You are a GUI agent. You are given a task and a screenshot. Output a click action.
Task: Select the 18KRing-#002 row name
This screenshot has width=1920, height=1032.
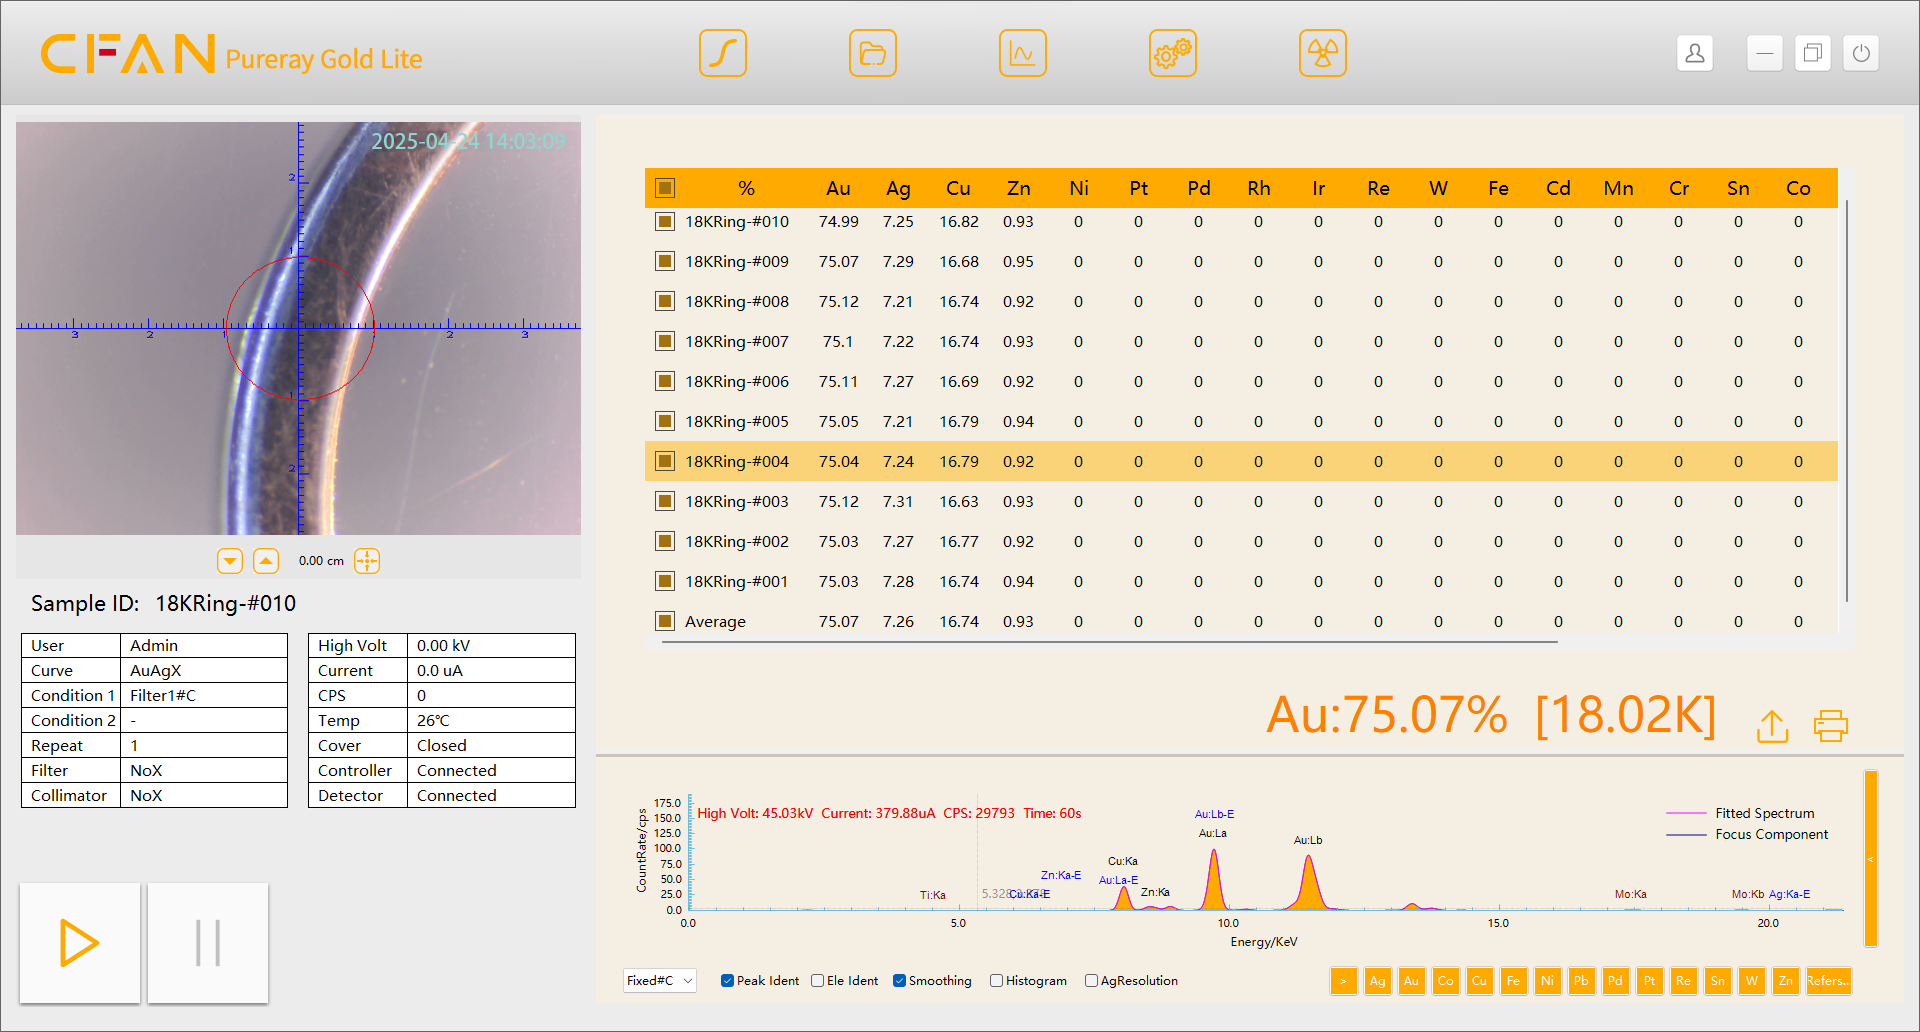coord(737,541)
